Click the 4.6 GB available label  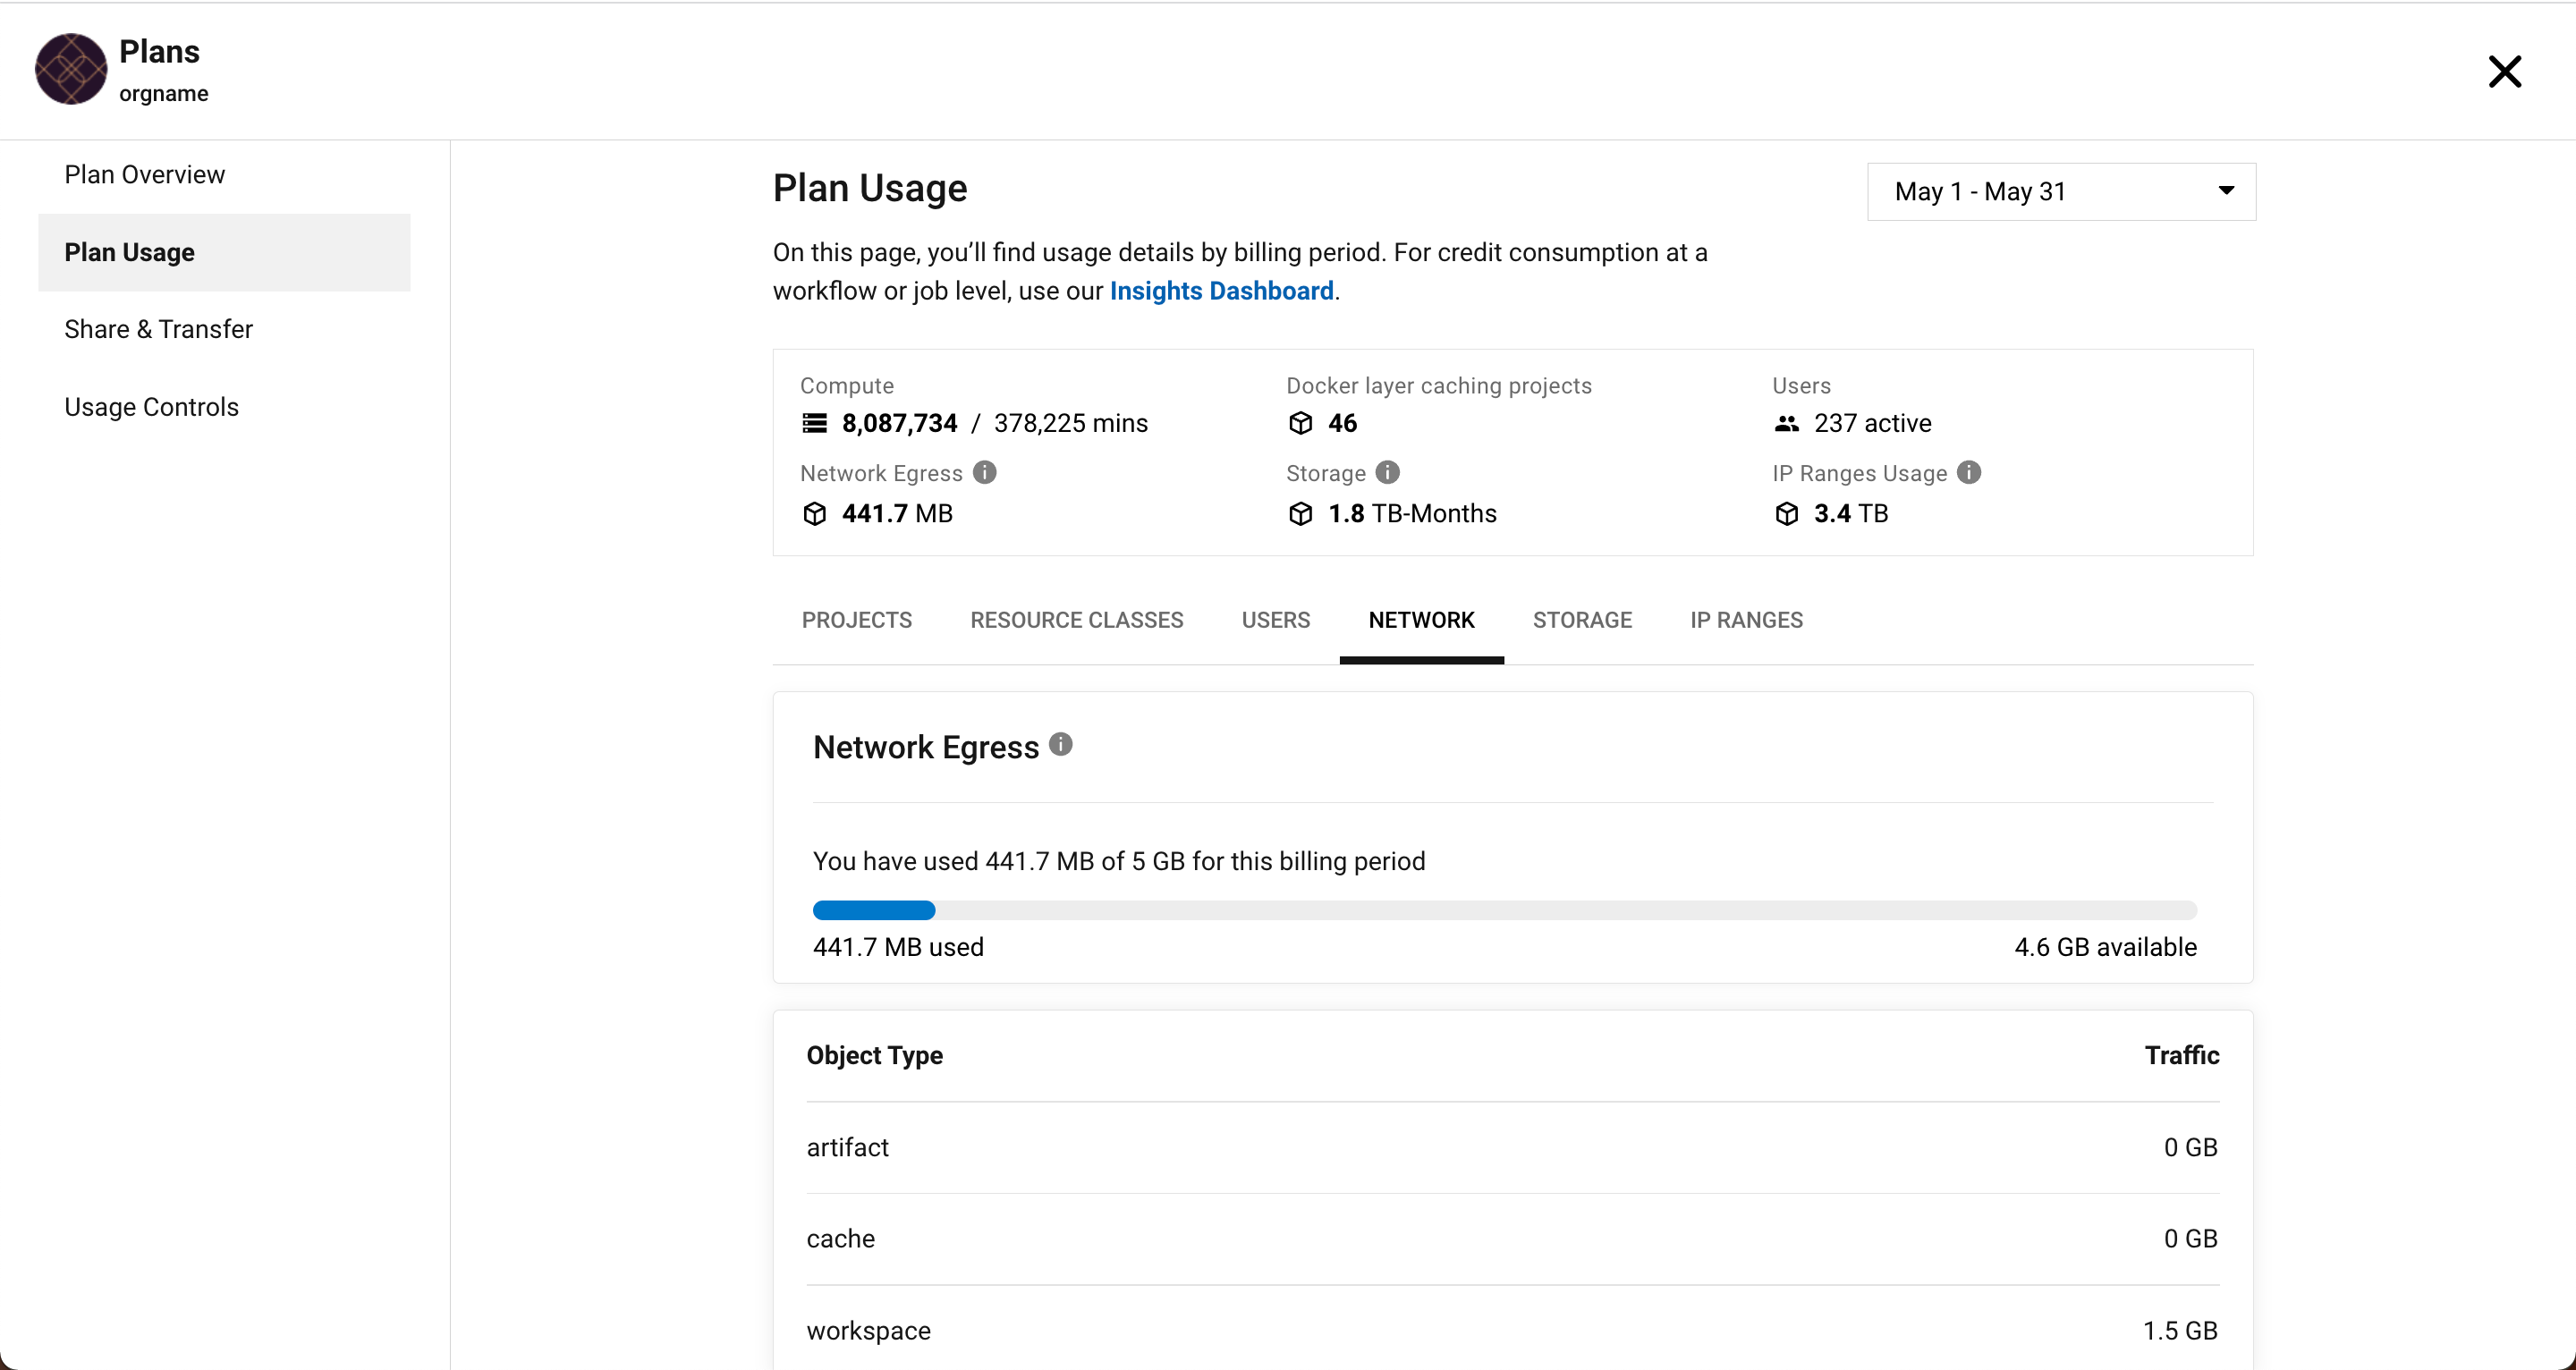coord(2106,948)
